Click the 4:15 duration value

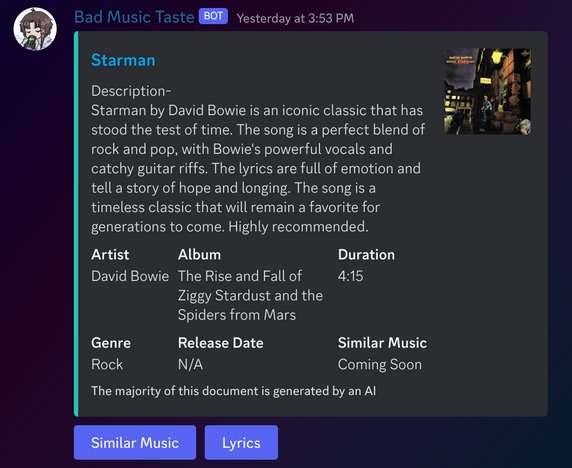(350, 276)
